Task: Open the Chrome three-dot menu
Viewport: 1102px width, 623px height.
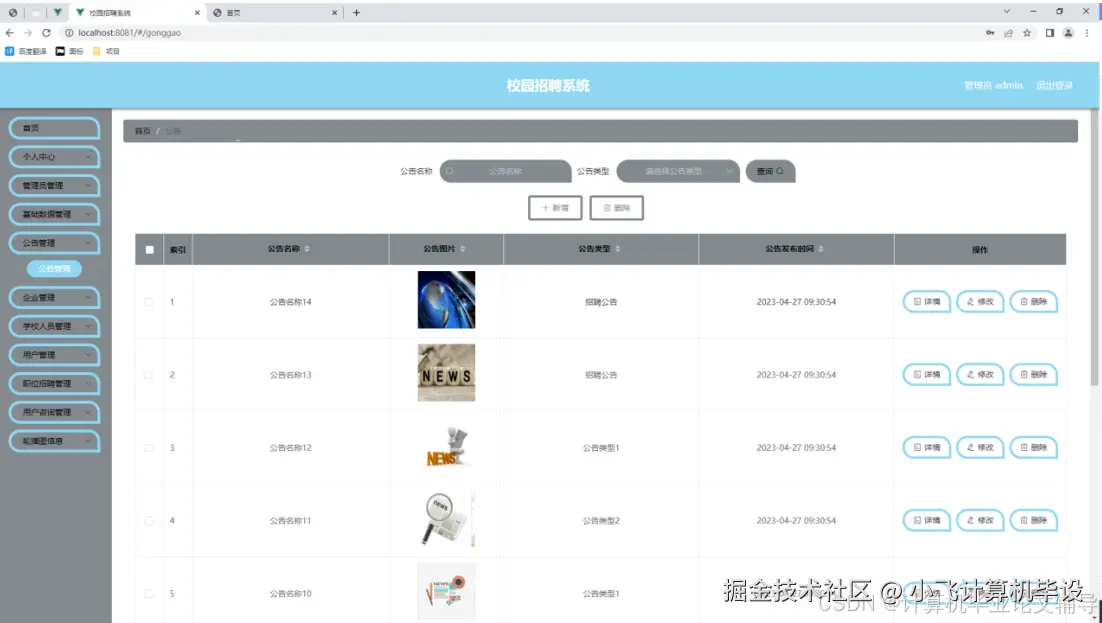Action: pos(1087,33)
